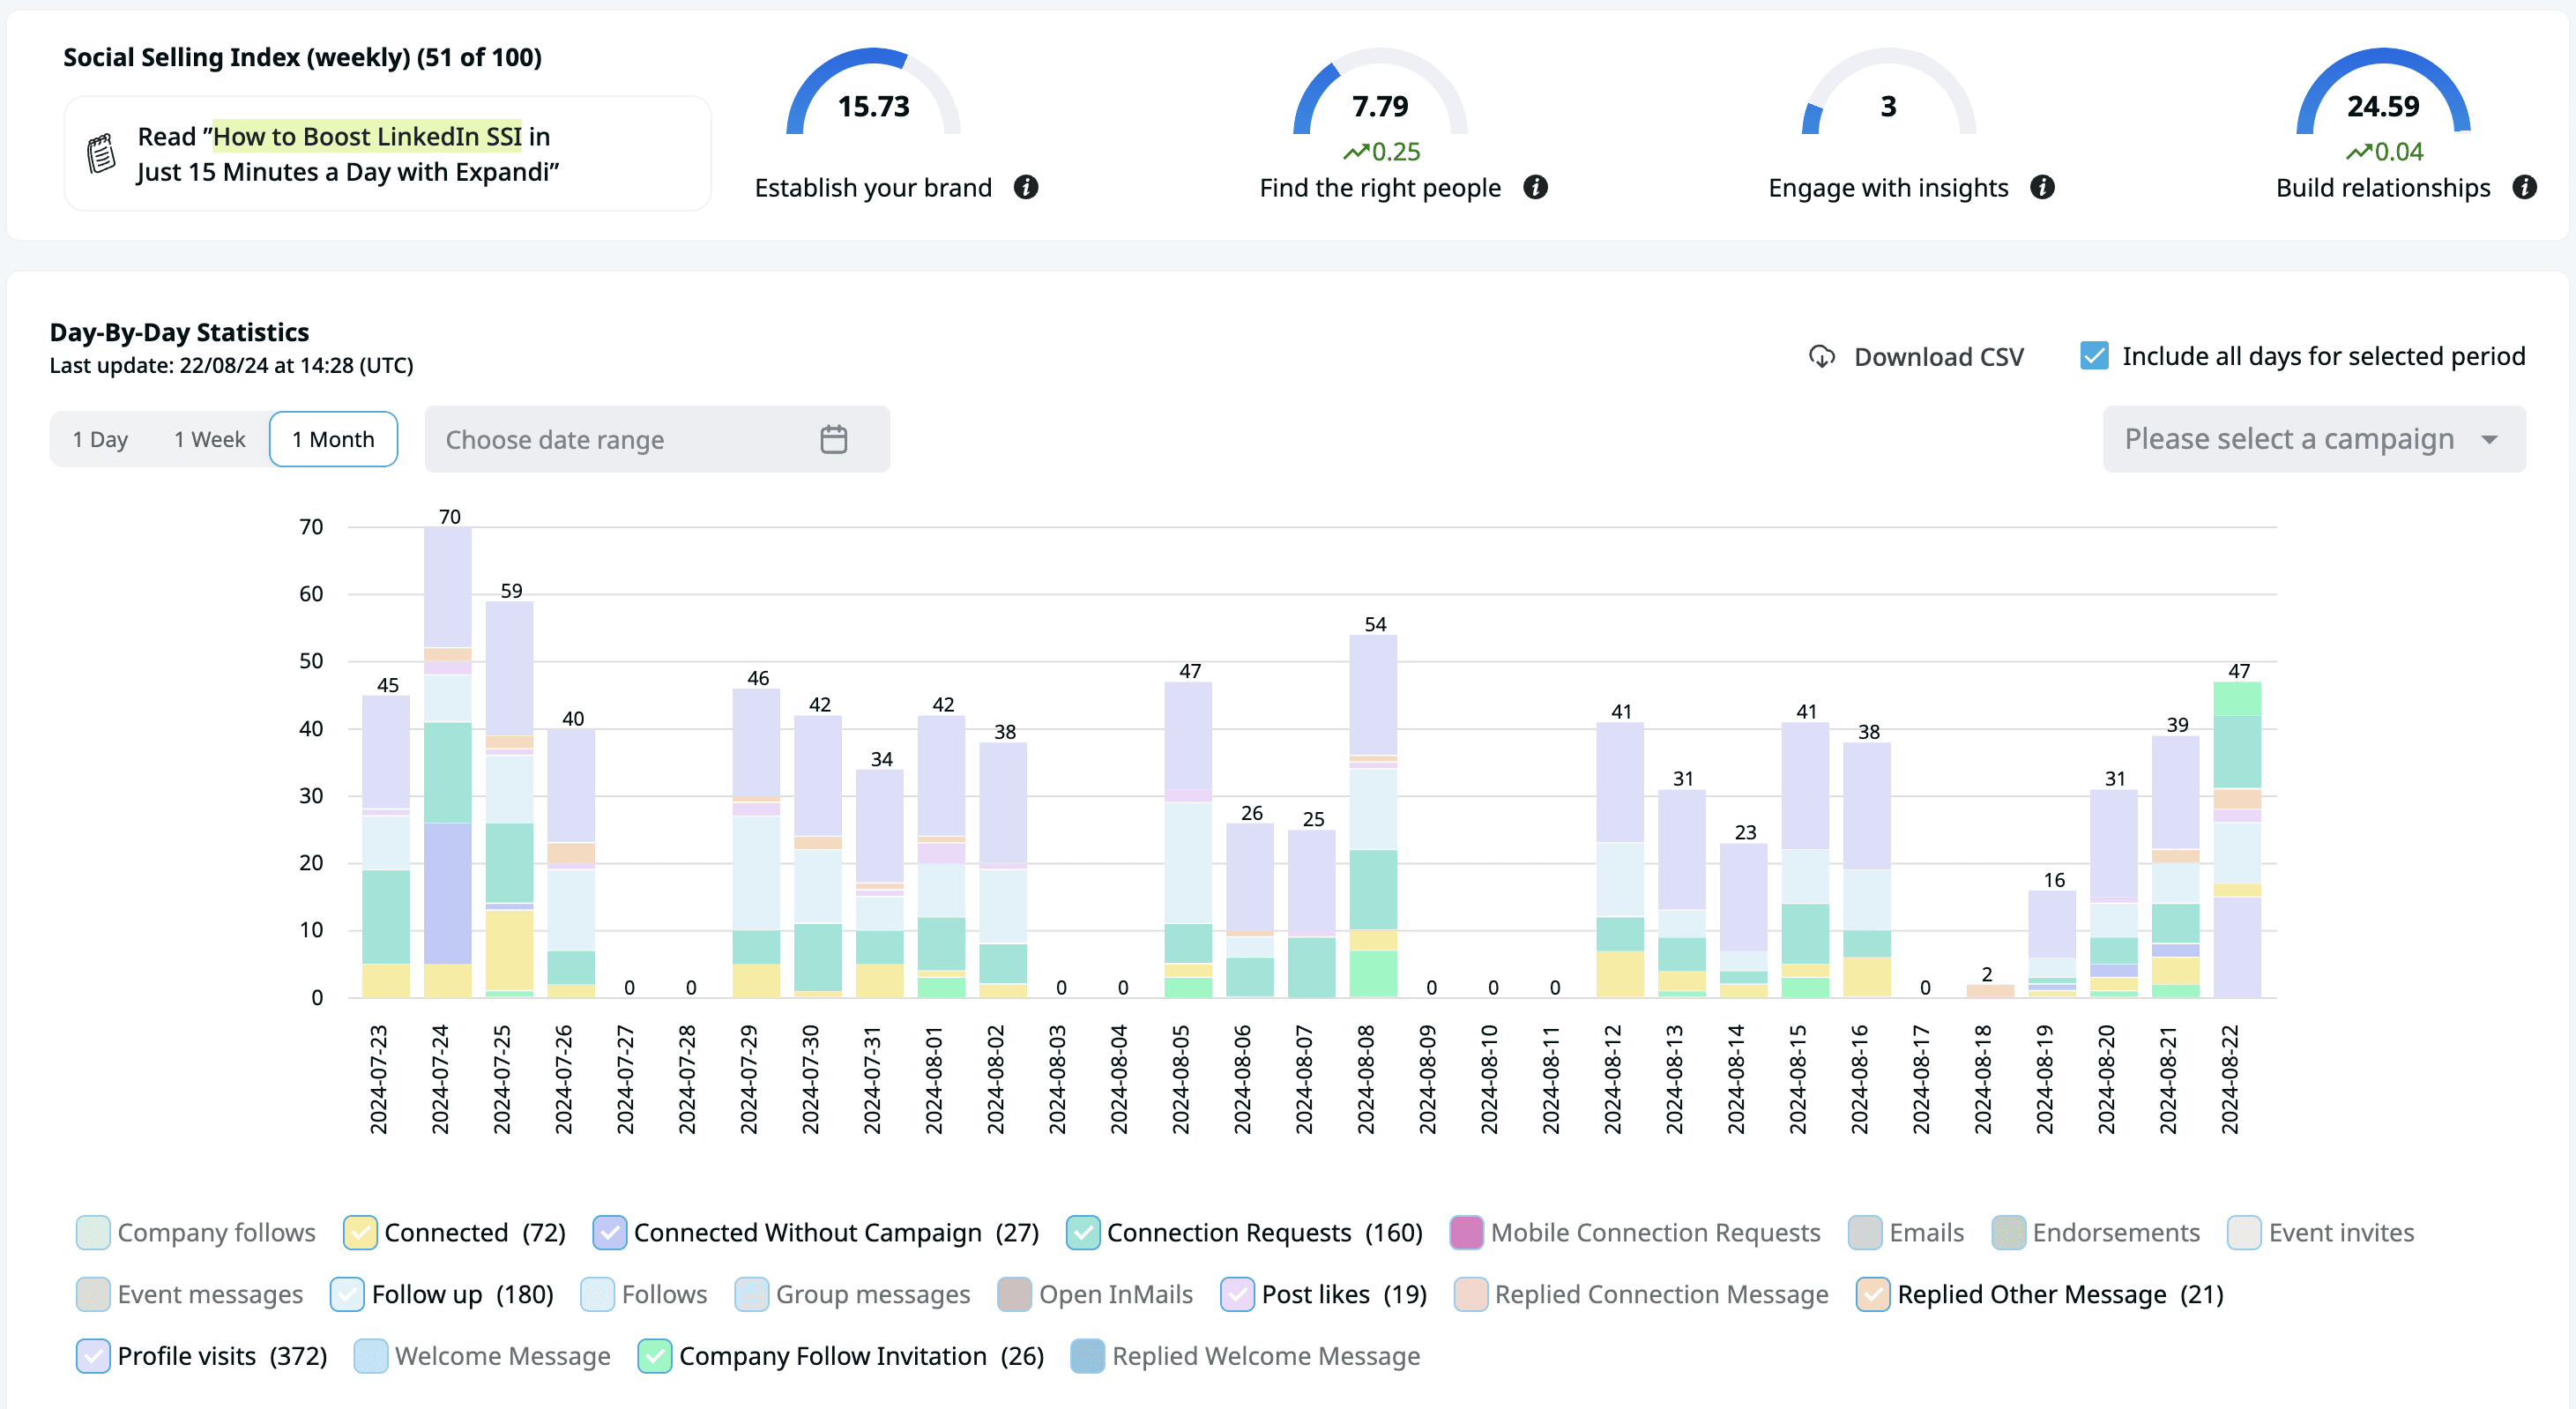Open the Please select a campaign dropdown
Viewport: 2576px width, 1409px height.
coord(2289,439)
